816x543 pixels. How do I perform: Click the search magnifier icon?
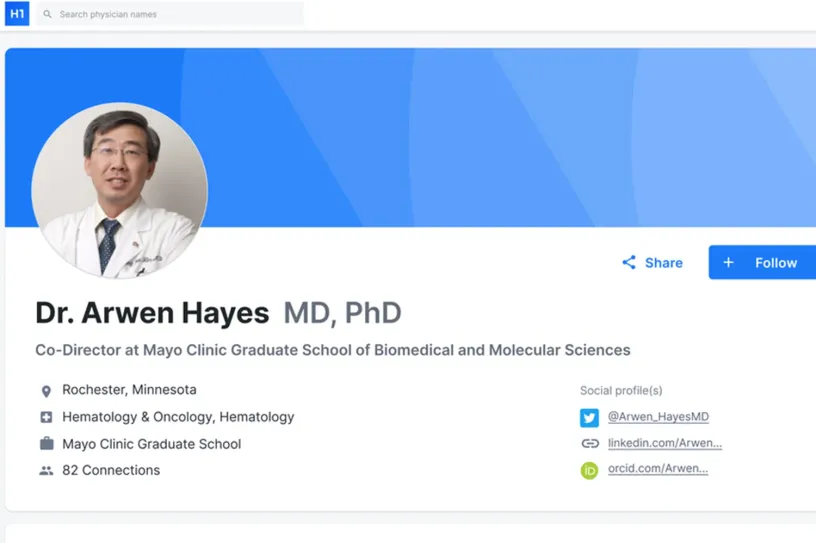pyautogui.click(x=47, y=14)
